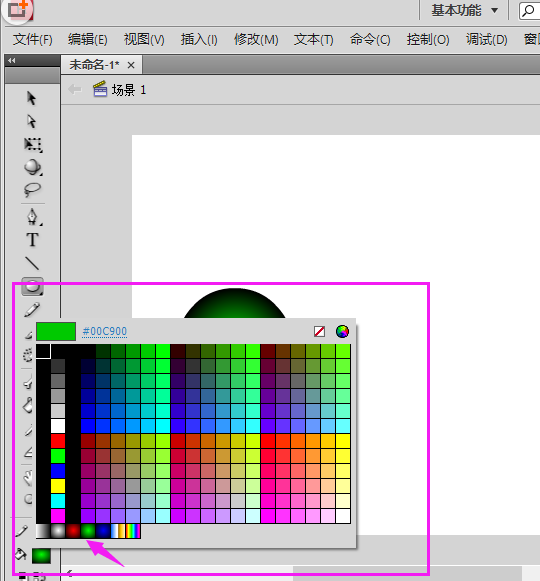
Task: Select the Oval shape tool
Action: 32,286
